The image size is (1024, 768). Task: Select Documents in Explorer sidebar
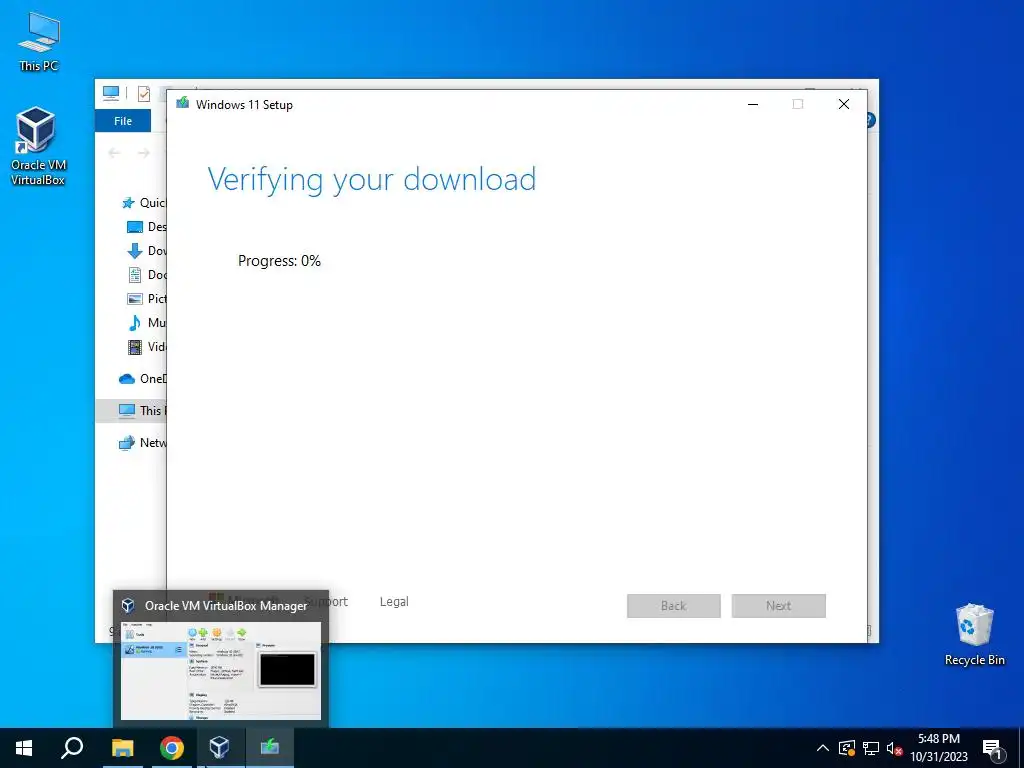click(146, 275)
